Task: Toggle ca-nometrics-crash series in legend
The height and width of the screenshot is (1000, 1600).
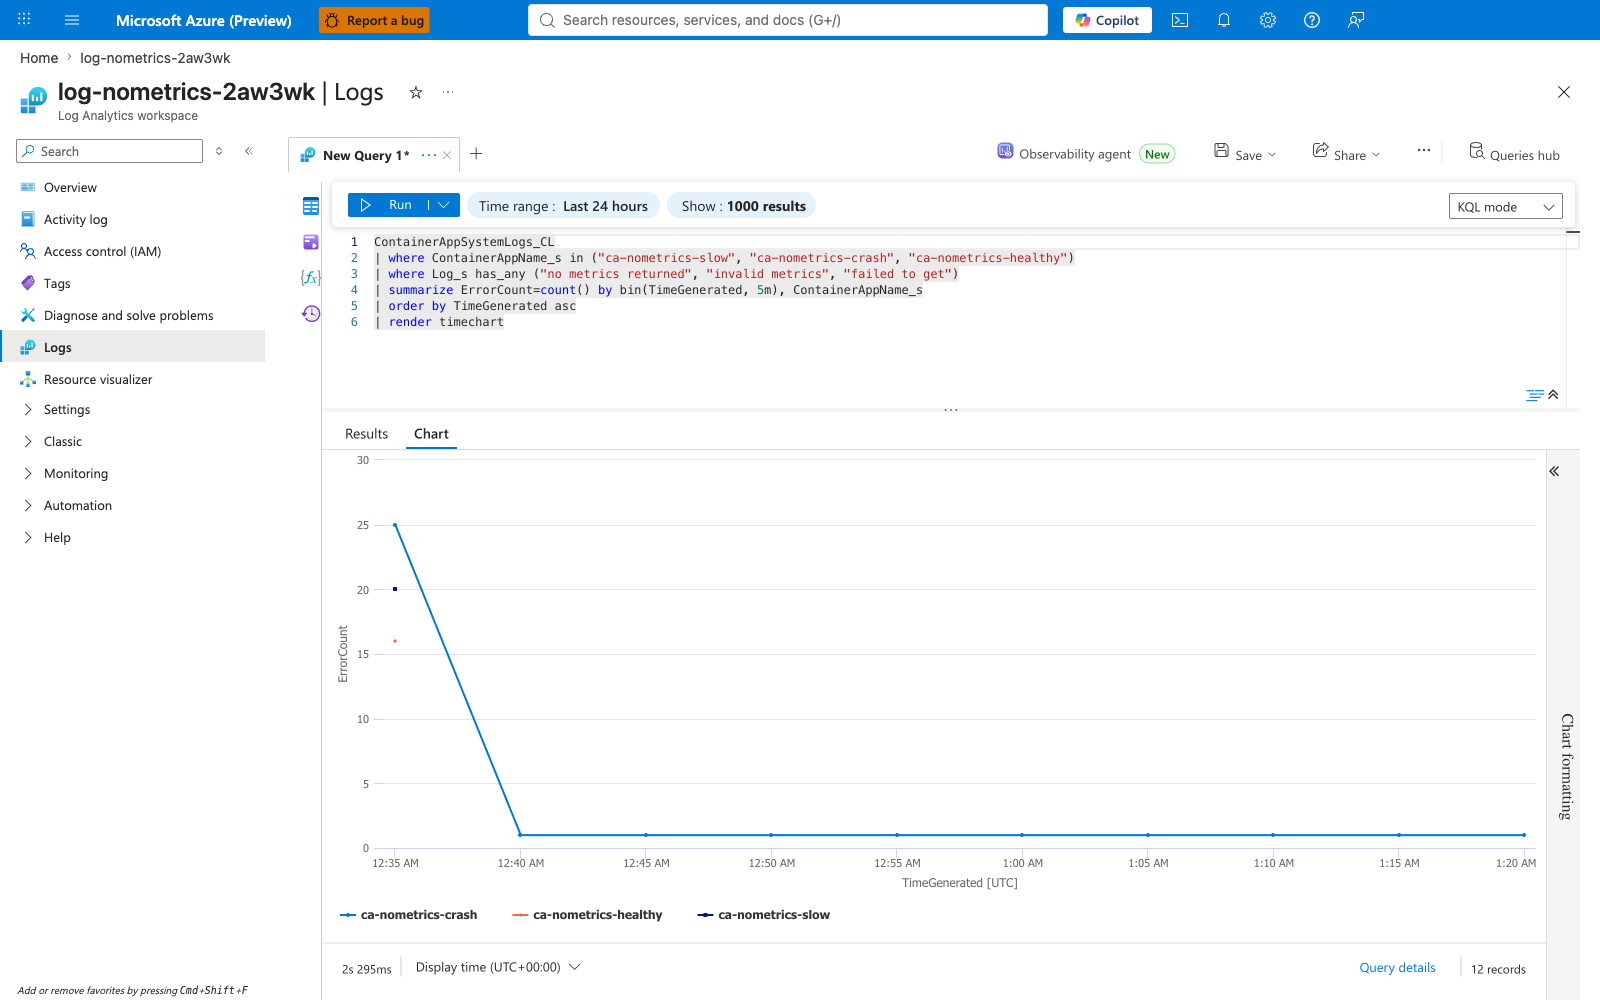Action: point(409,915)
